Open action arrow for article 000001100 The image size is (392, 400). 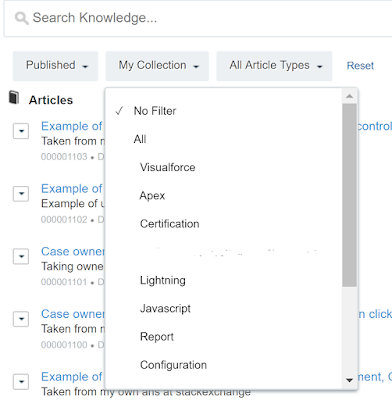coord(21,319)
